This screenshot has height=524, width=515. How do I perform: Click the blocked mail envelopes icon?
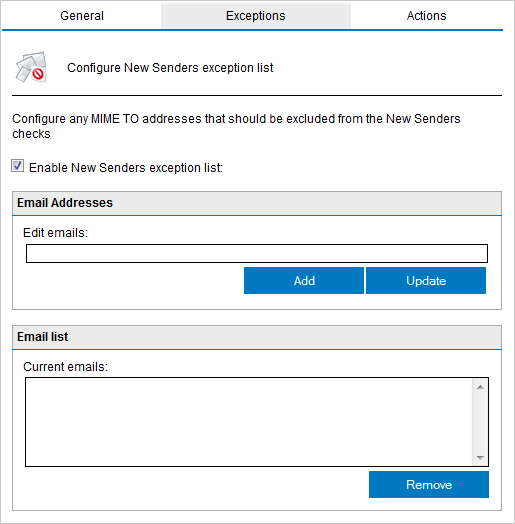click(x=31, y=68)
